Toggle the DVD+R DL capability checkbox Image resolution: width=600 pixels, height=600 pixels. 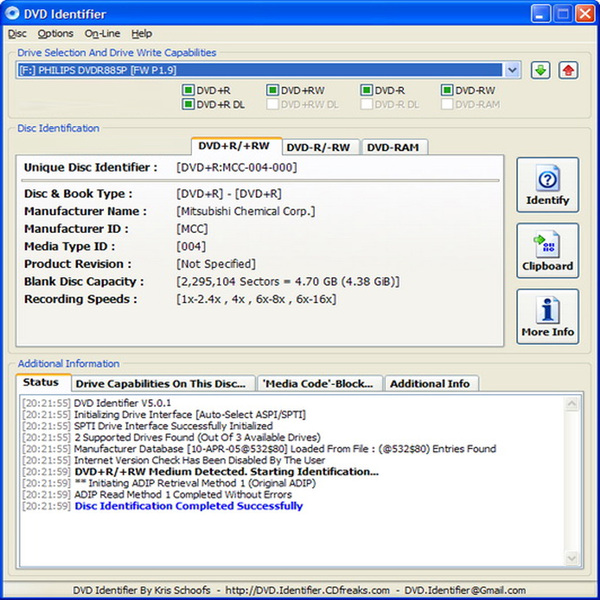pos(188,104)
